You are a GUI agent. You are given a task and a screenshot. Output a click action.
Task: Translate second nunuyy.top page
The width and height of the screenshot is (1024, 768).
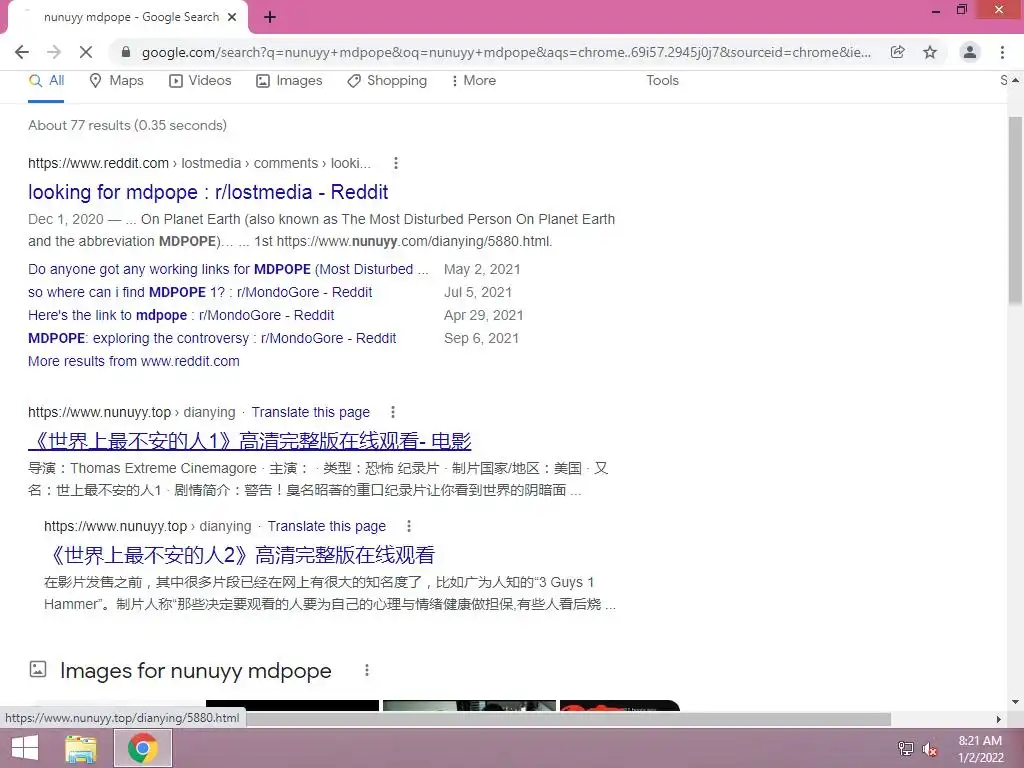327,526
